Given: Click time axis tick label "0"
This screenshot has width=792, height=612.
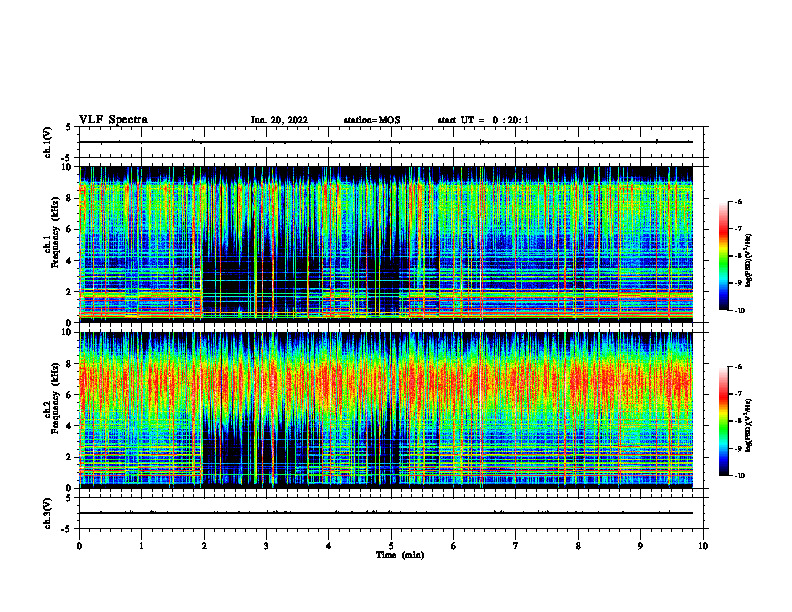Looking at the screenshot, I should [x=79, y=546].
